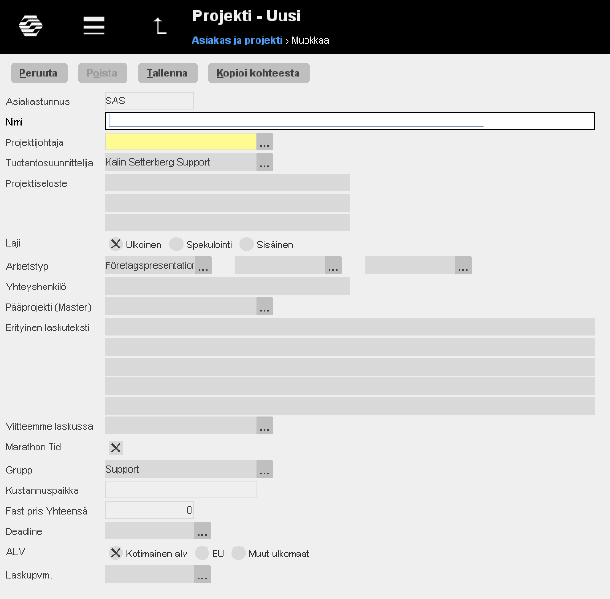
Task: Click the Peruuta button
Action: pyautogui.click(x=39, y=73)
